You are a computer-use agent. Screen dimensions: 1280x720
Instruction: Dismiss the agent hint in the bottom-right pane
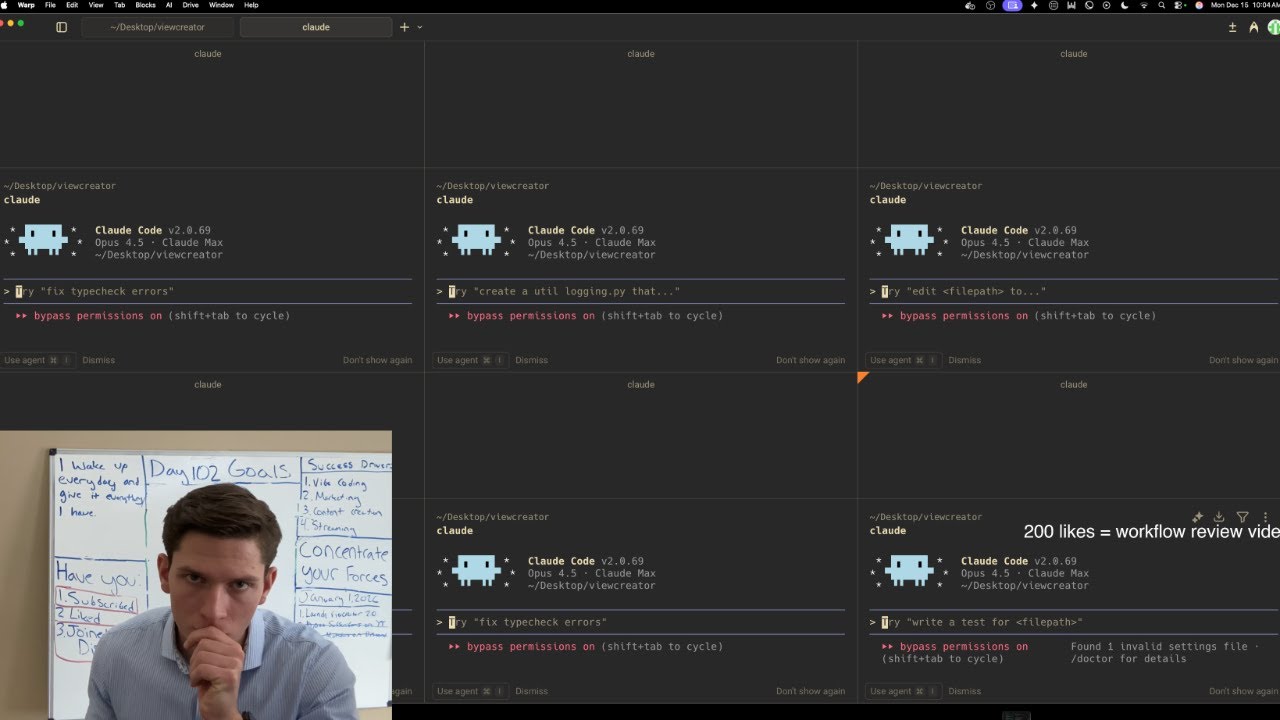tap(964, 691)
